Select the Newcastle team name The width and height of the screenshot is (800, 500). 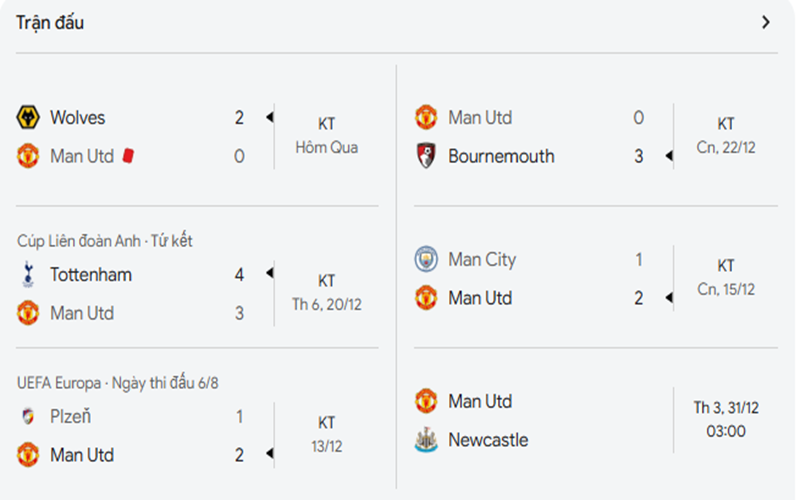click(x=488, y=440)
